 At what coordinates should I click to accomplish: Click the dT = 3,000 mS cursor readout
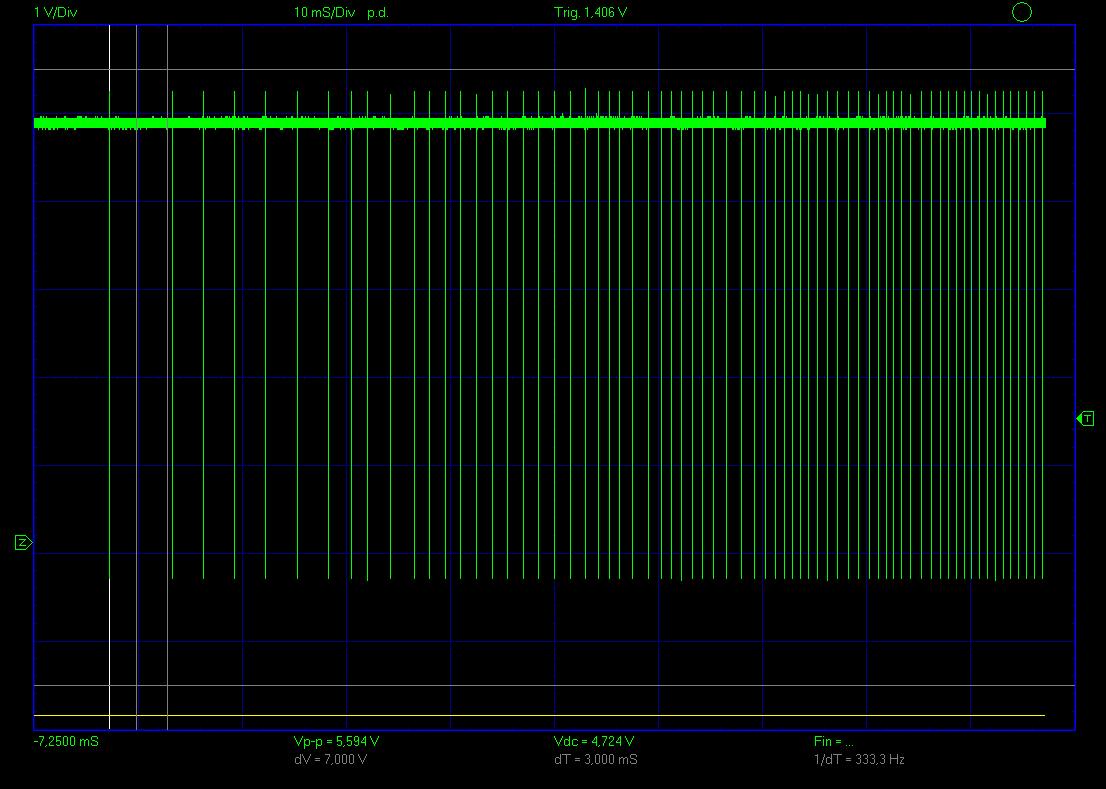(596, 759)
